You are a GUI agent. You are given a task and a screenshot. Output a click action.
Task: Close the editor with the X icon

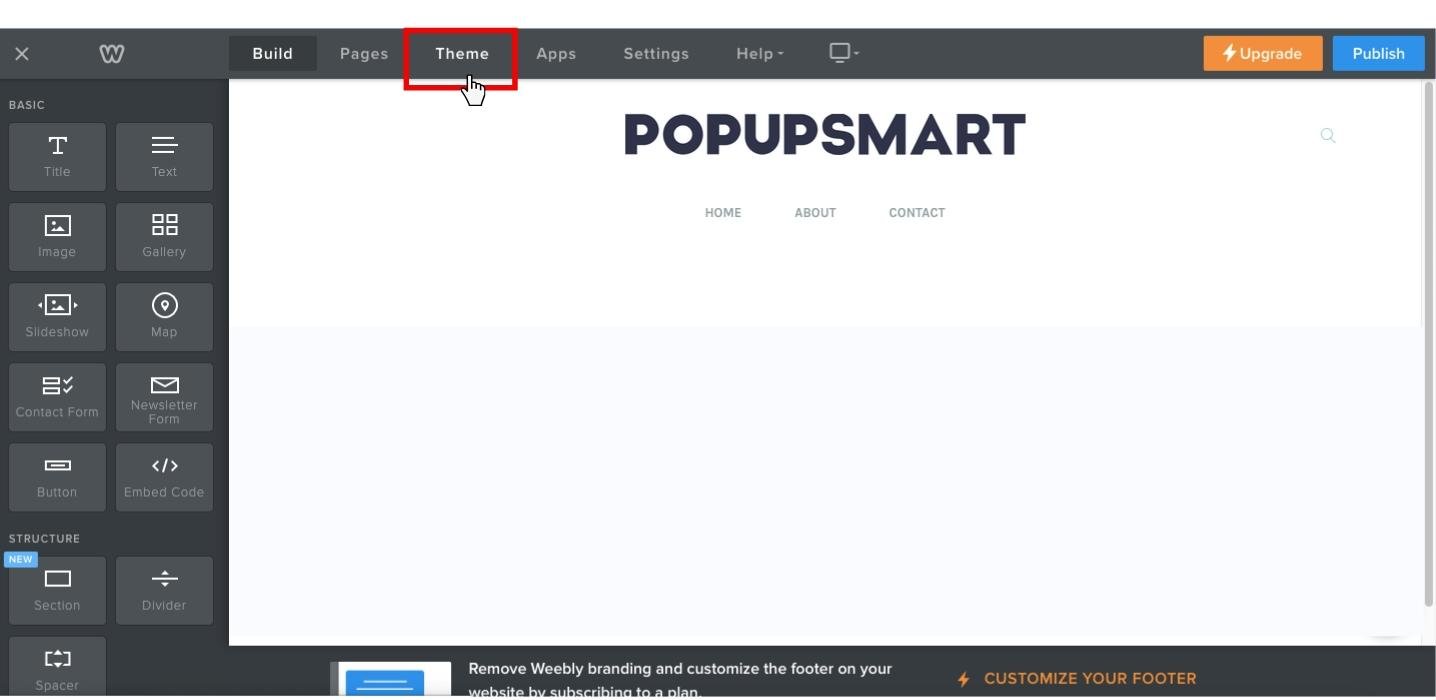pos(22,54)
